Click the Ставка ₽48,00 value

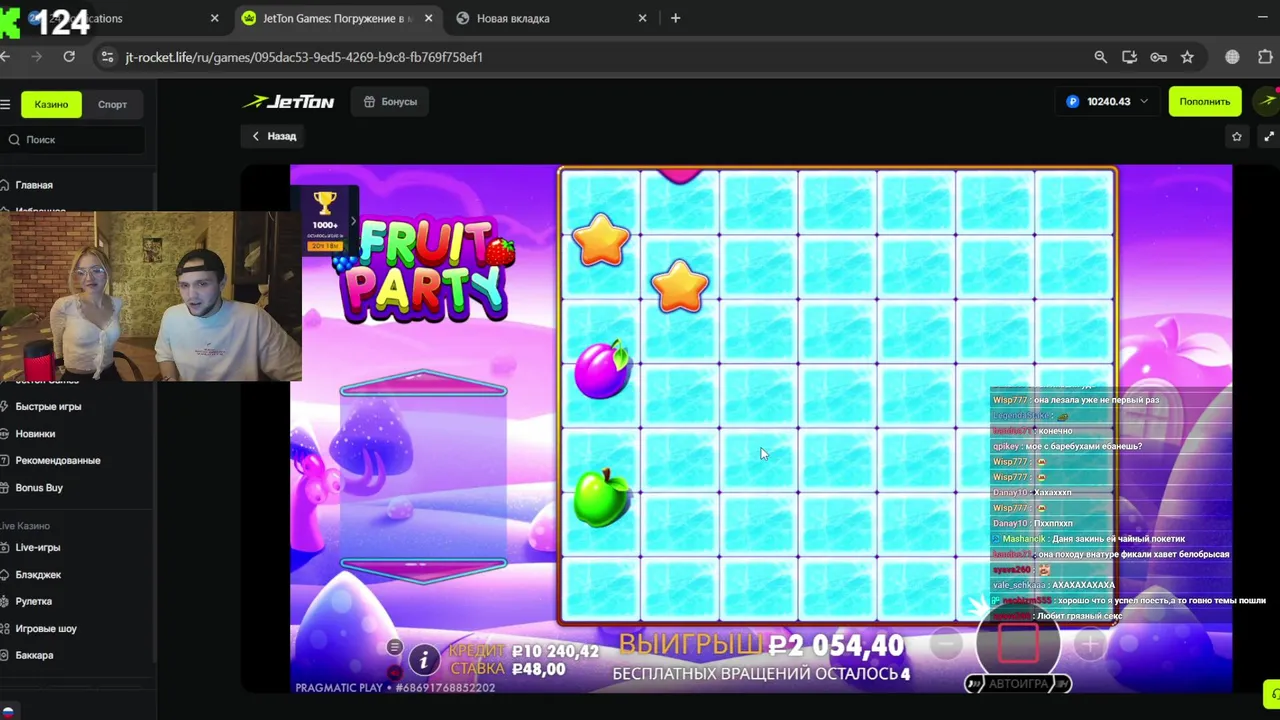pyautogui.click(x=539, y=669)
